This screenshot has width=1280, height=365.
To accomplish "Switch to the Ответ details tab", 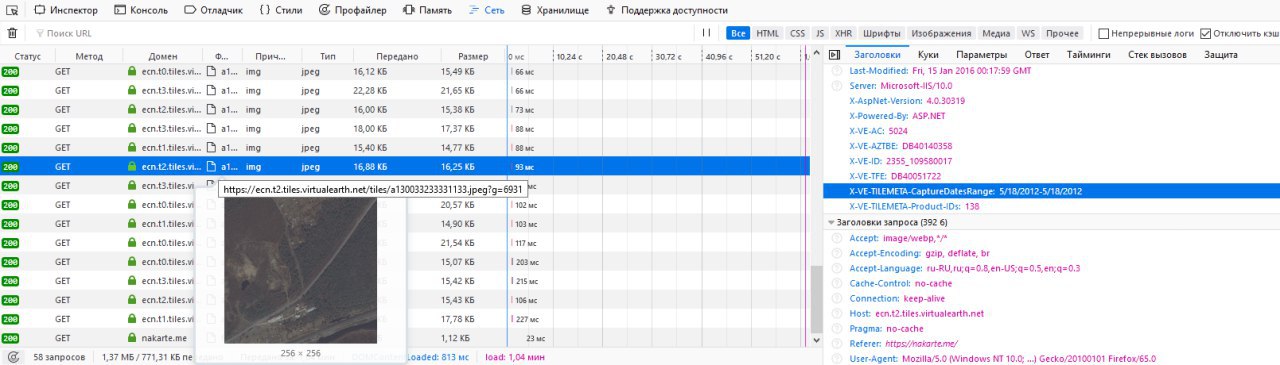I will (x=1037, y=54).
